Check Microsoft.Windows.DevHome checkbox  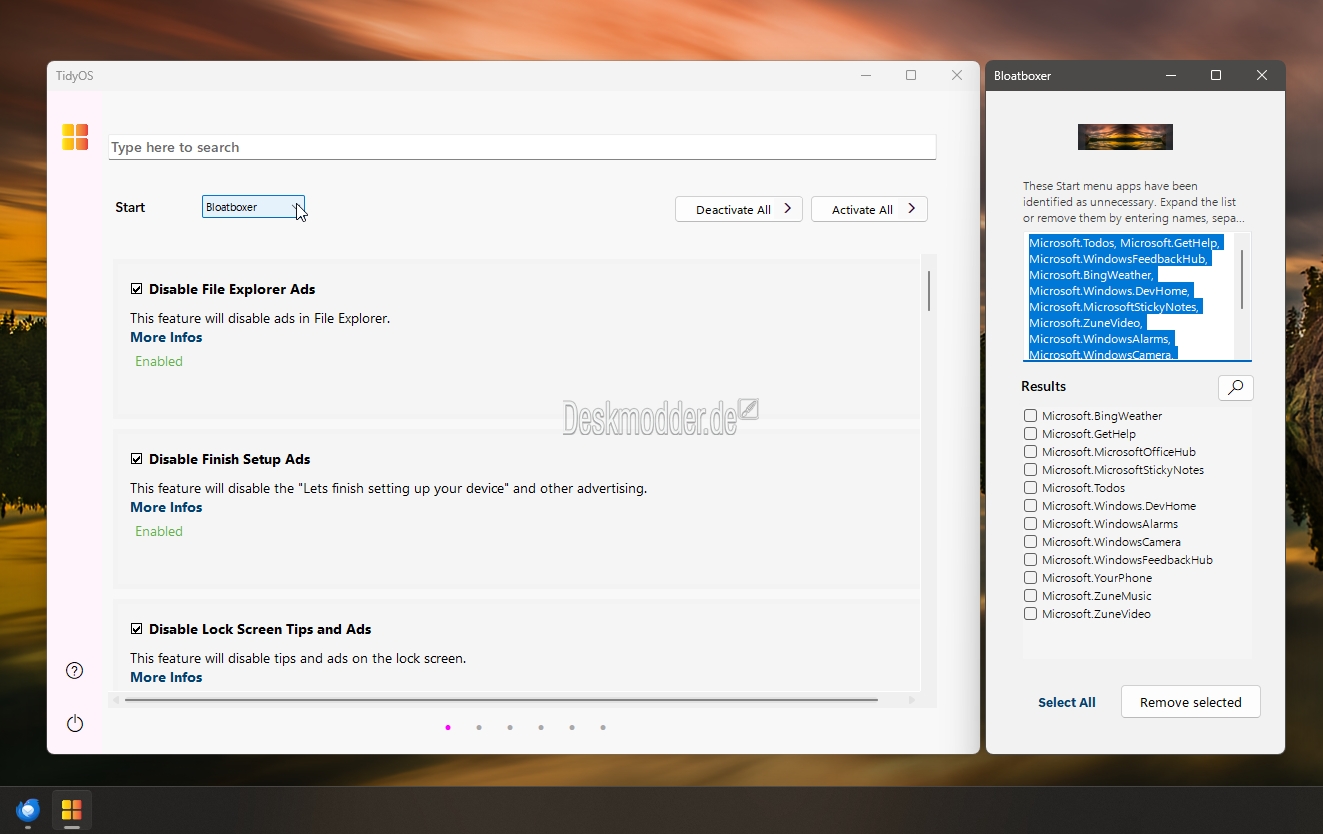tap(1030, 506)
